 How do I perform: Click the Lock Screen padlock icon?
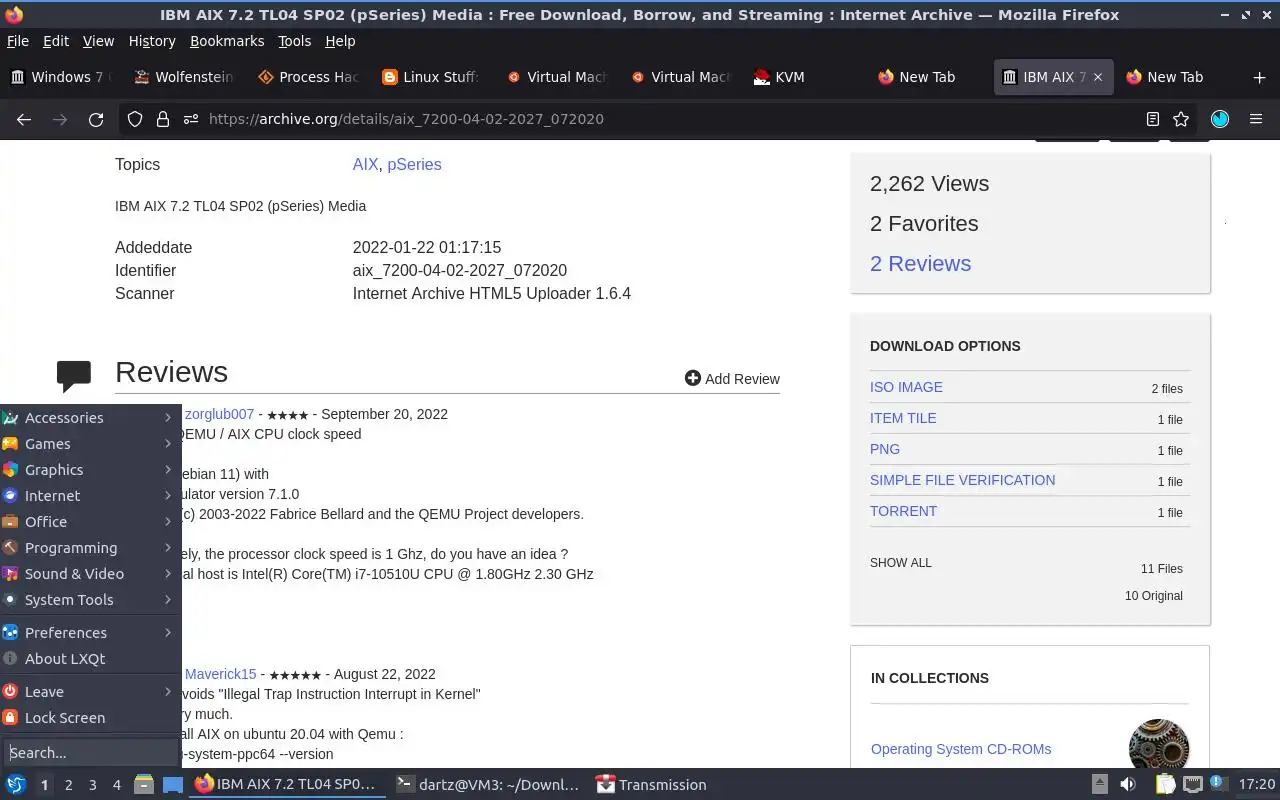(10, 718)
